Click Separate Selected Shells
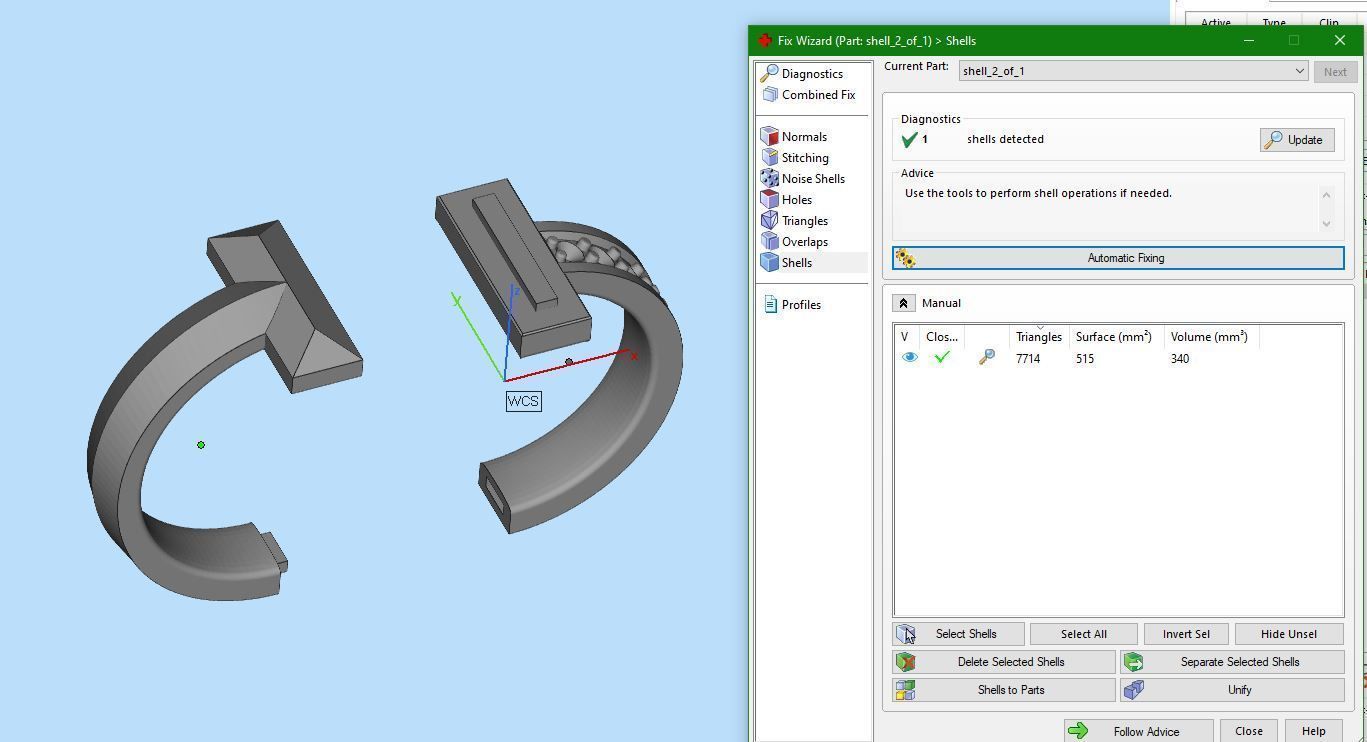Screen dimensions: 1367x742 1232,662
